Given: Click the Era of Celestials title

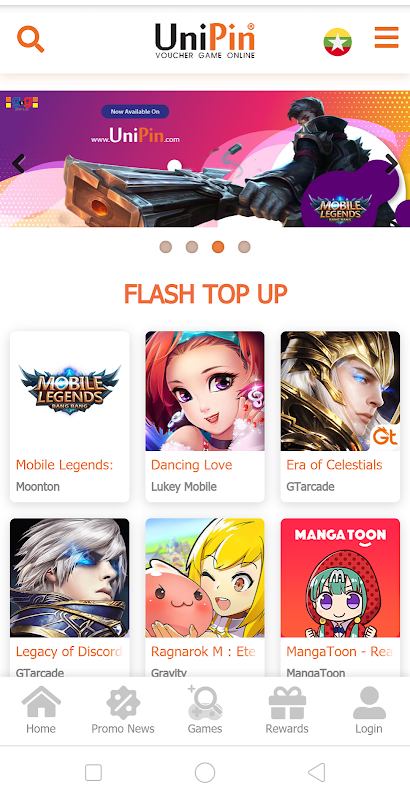Looking at the screenshot, I should point(334,465).
